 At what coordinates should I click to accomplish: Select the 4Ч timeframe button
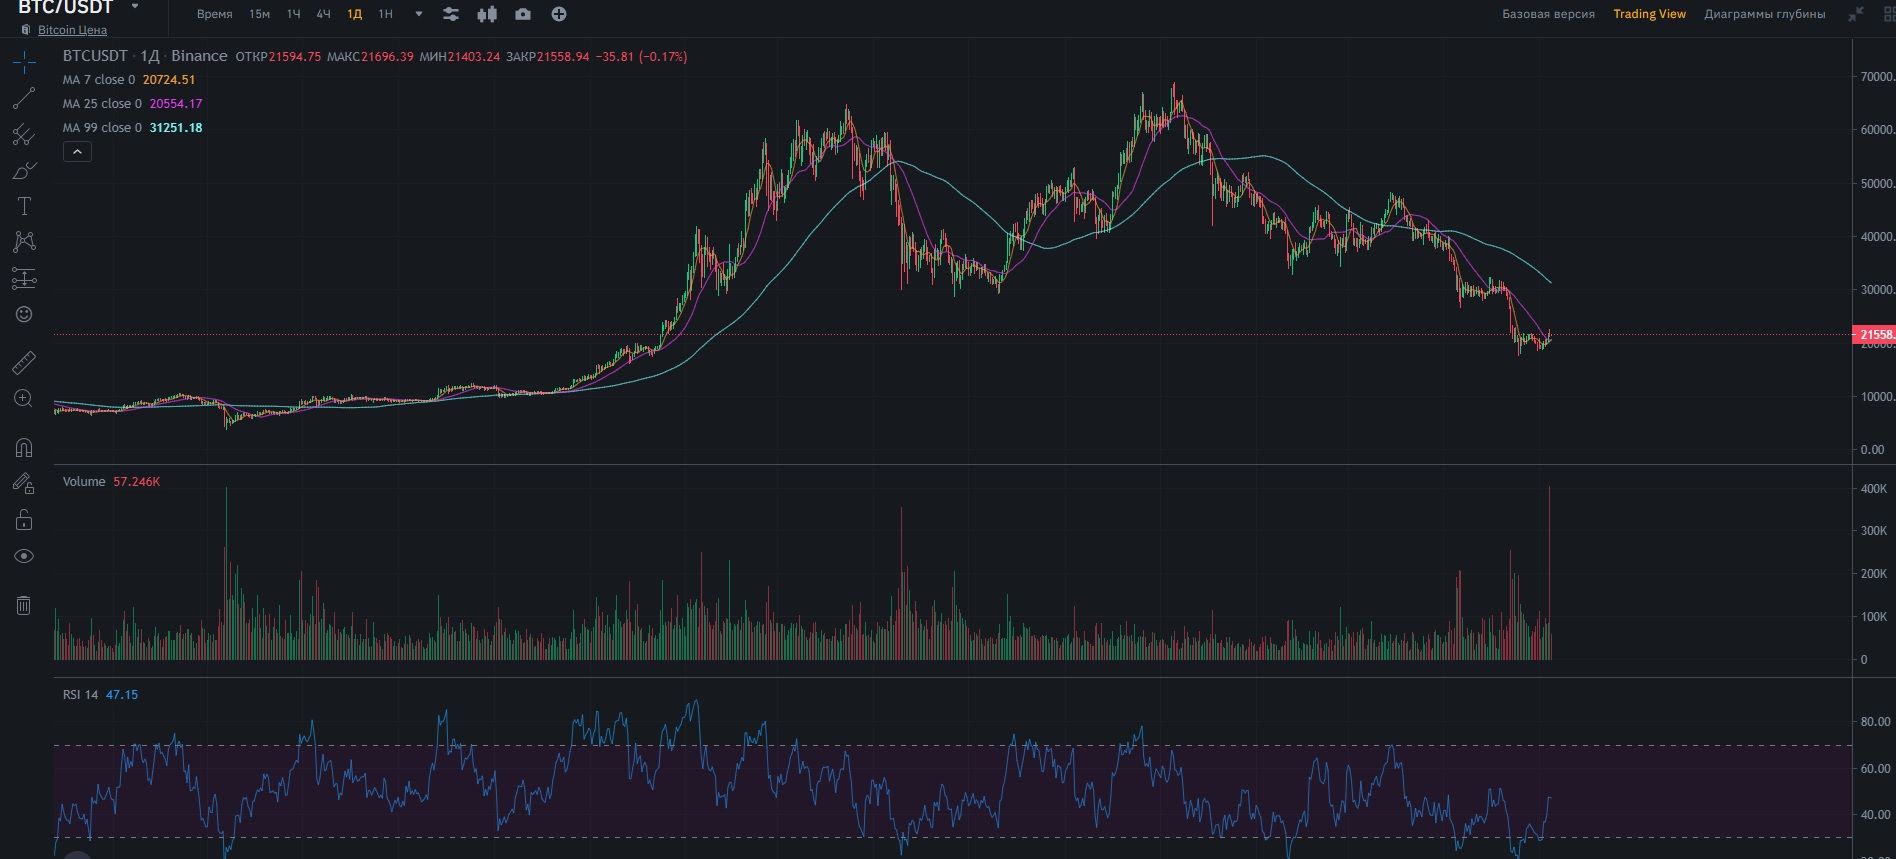[323, 14]
